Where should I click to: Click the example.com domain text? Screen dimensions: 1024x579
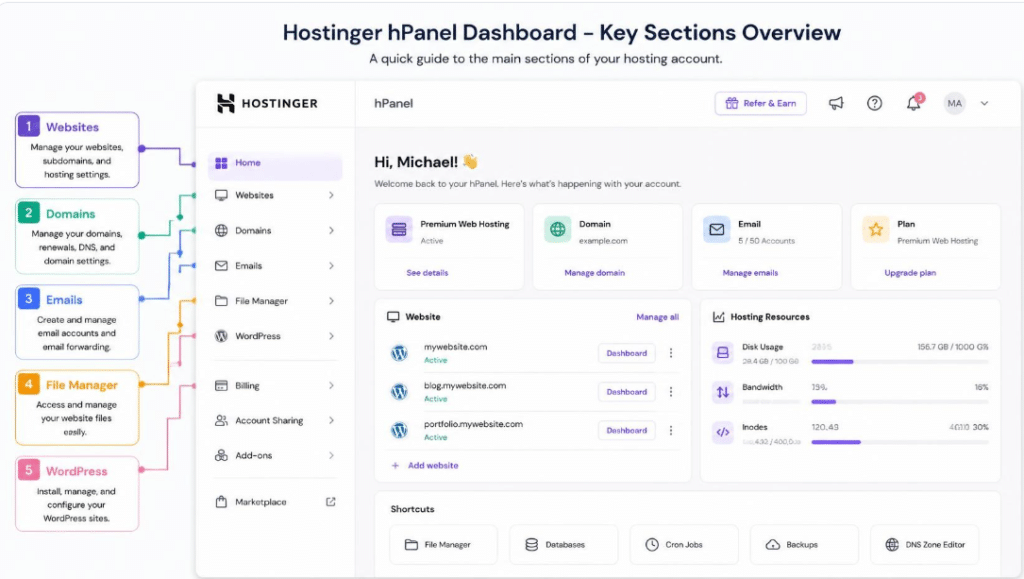pyautogui.click(x=603, y=241)
